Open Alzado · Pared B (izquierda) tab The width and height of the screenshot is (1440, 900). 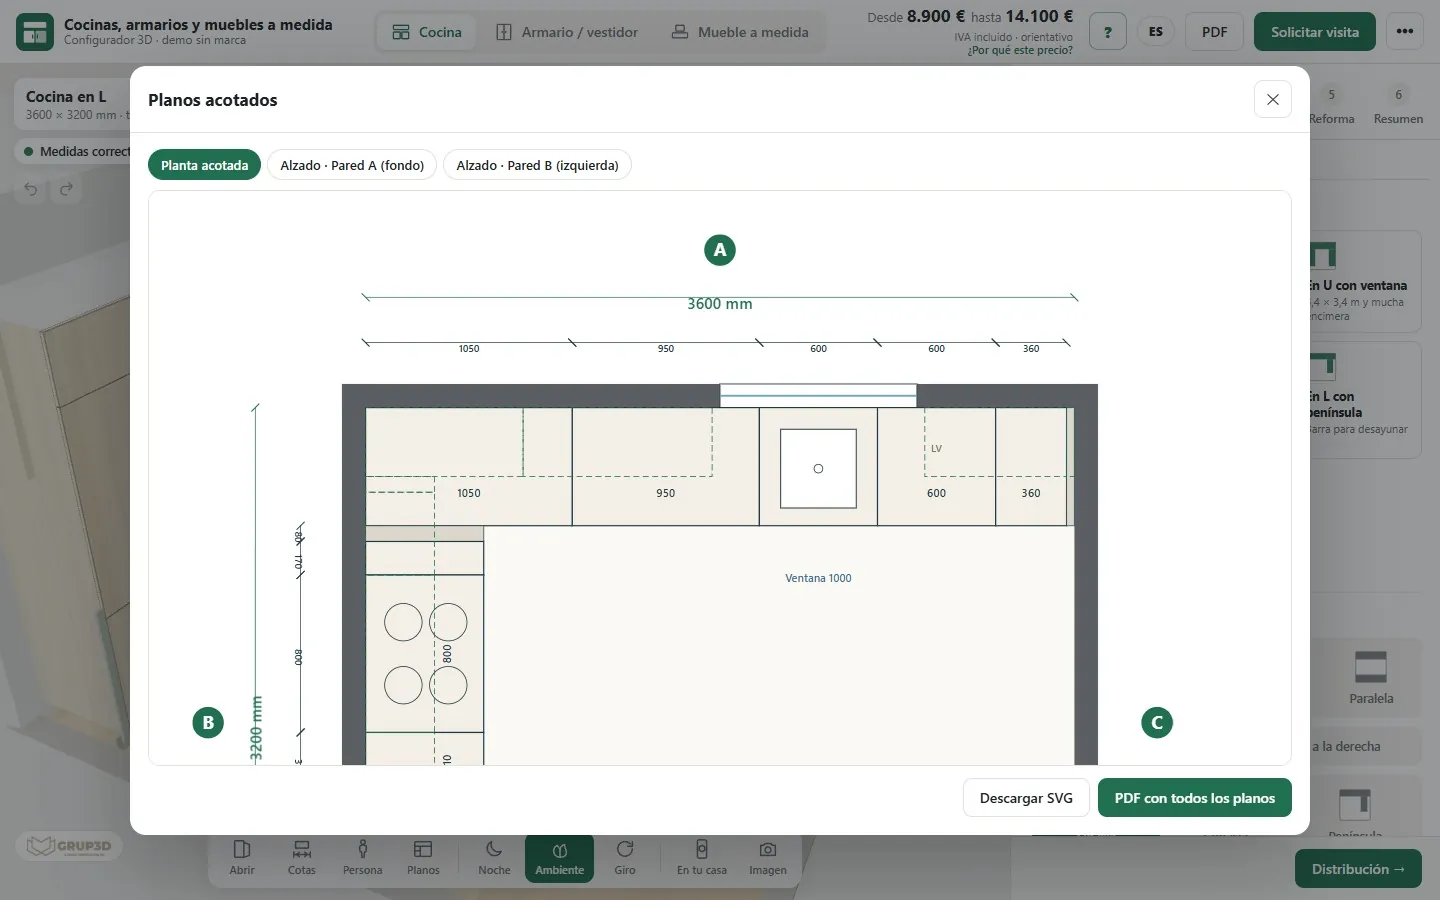[537, 165]
